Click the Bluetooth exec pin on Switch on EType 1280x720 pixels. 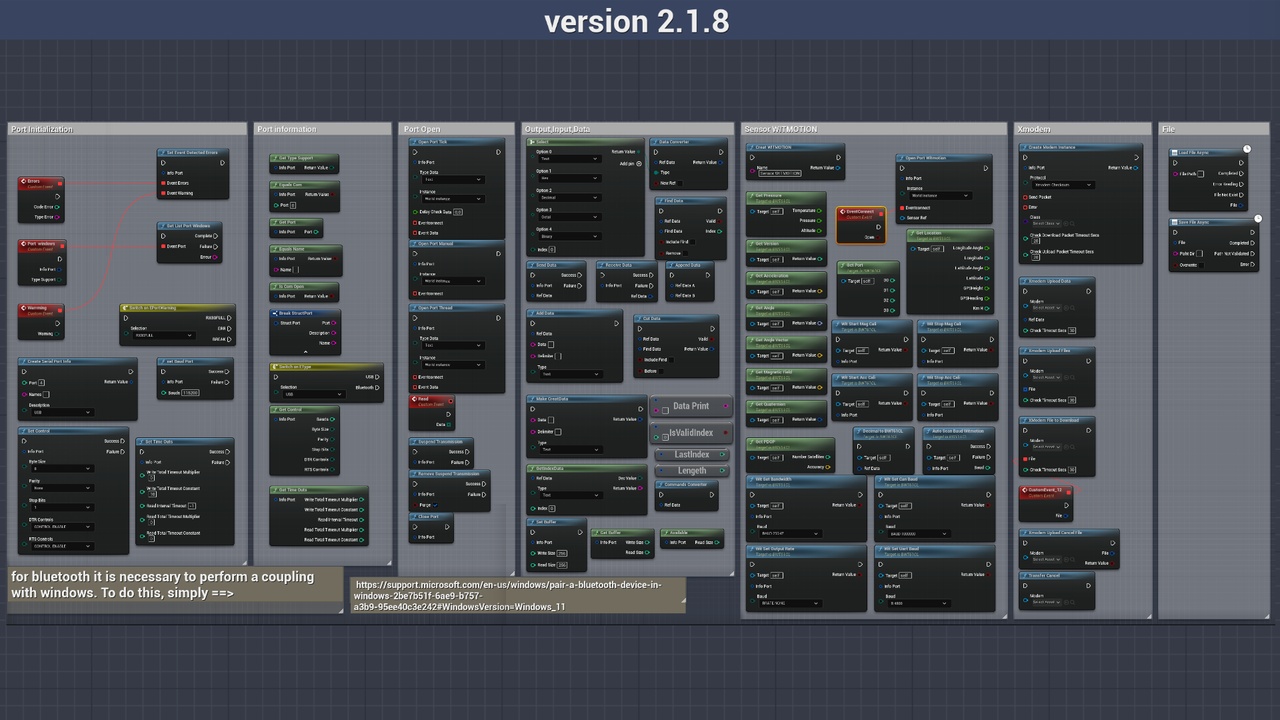[x=377, y=387]
